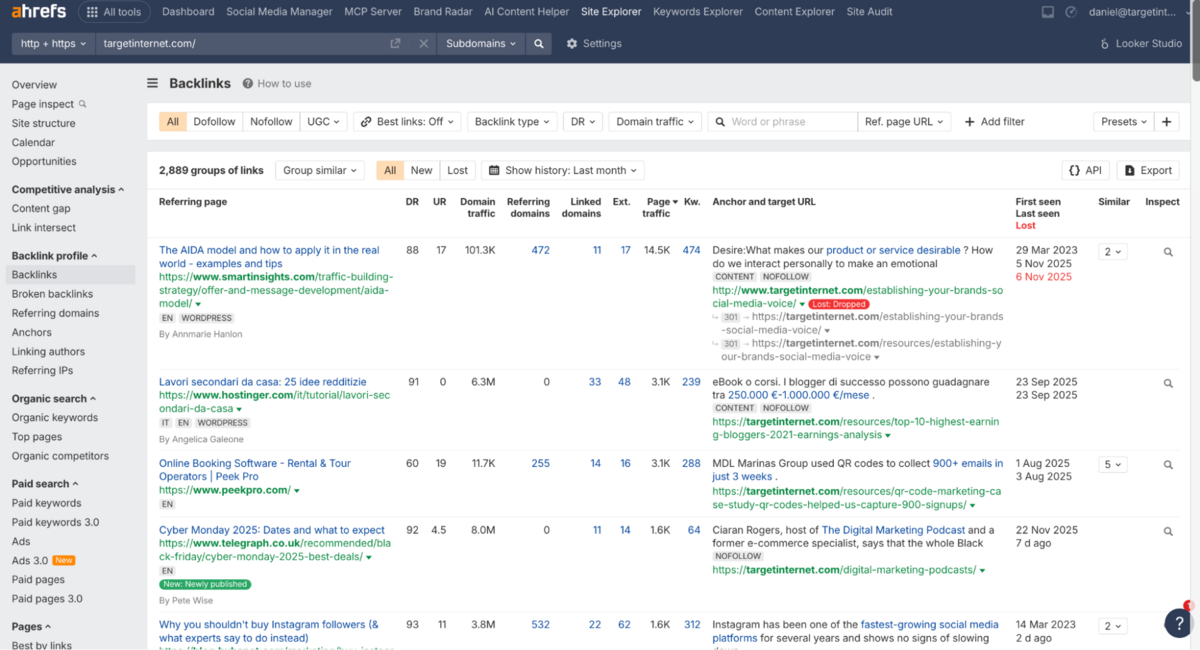Expand Similar 5 for peekpro row
The width and height of the screenshot is (1200, 650).
(1112, 464)
